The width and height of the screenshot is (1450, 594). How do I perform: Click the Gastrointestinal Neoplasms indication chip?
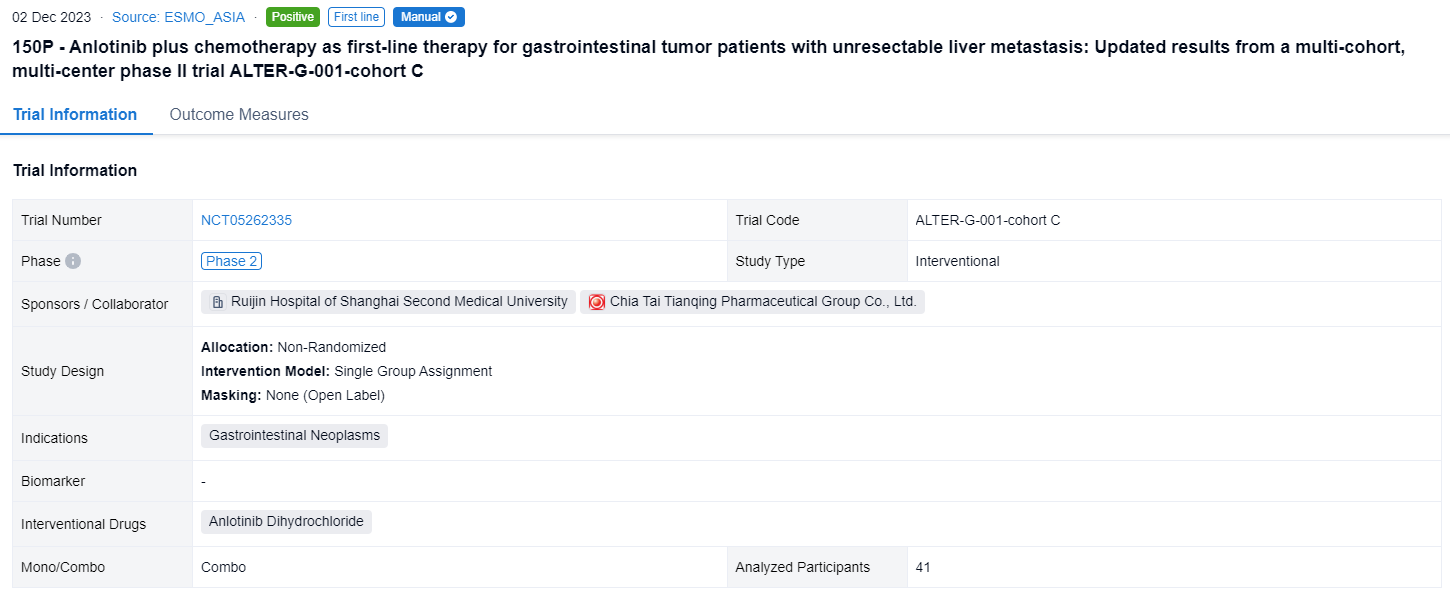294,436
